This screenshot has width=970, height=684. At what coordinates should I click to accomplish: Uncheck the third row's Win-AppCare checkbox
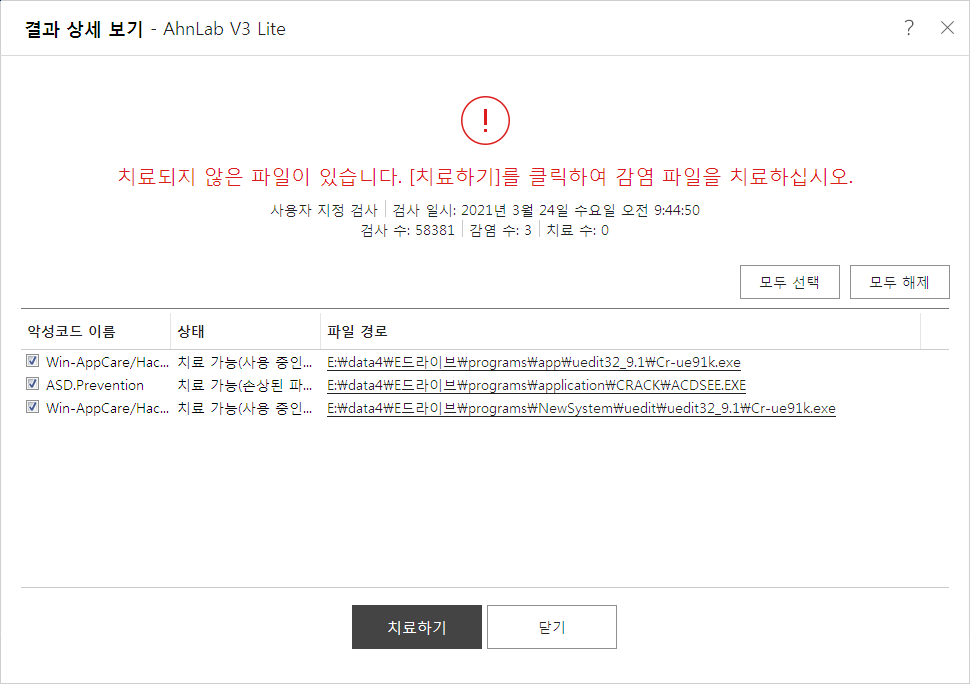pos(33,408)
